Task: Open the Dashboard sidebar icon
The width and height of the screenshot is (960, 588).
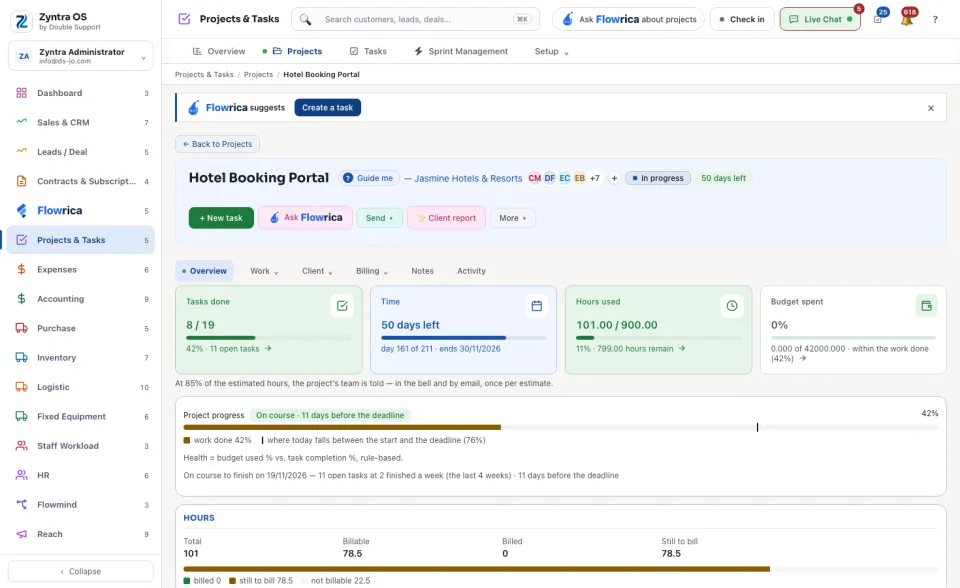Action: [21, 93]
